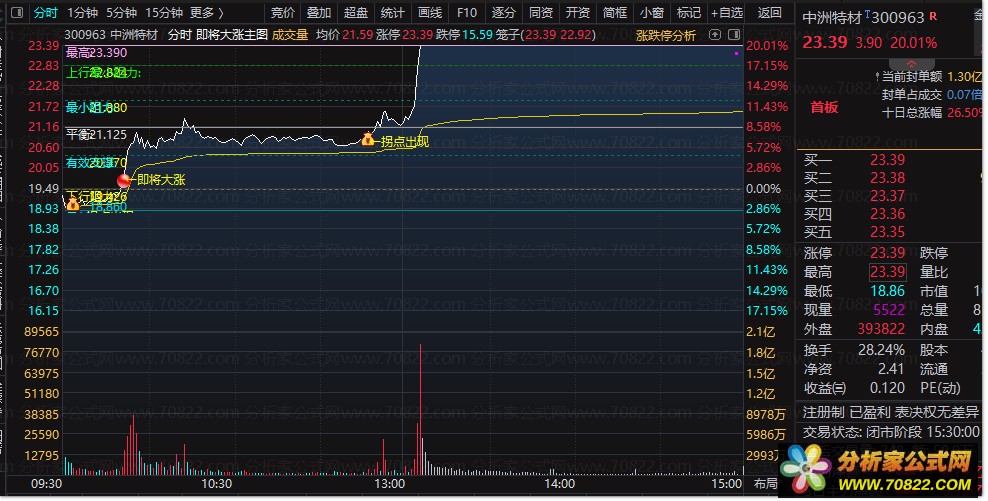Click the 当前封单额 1.30亿 row
This screenshot has width=988, height=501.
point(931,76)
